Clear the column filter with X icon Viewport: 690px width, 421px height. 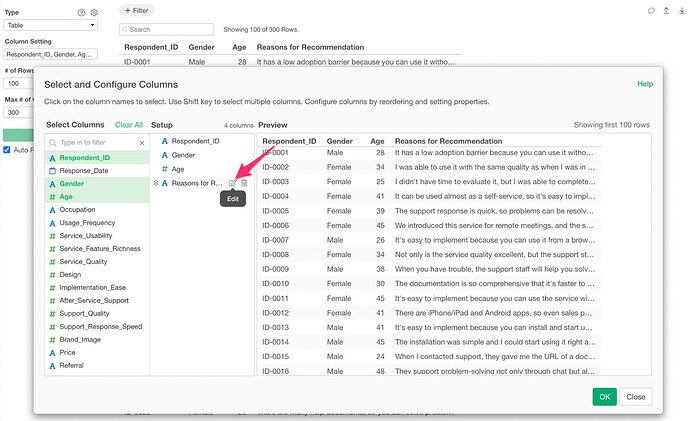(x=140, y=144)
